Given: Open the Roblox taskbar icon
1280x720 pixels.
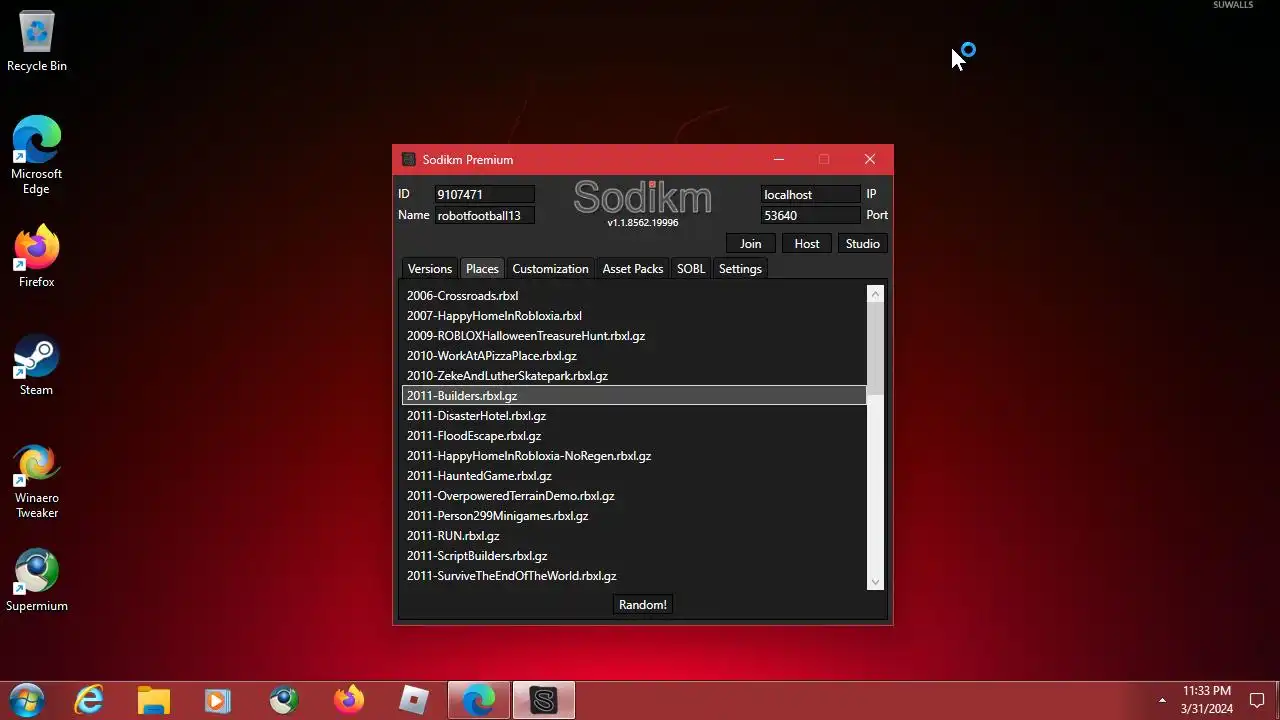Looking at the screenshot, I should (x=414, y=700).
